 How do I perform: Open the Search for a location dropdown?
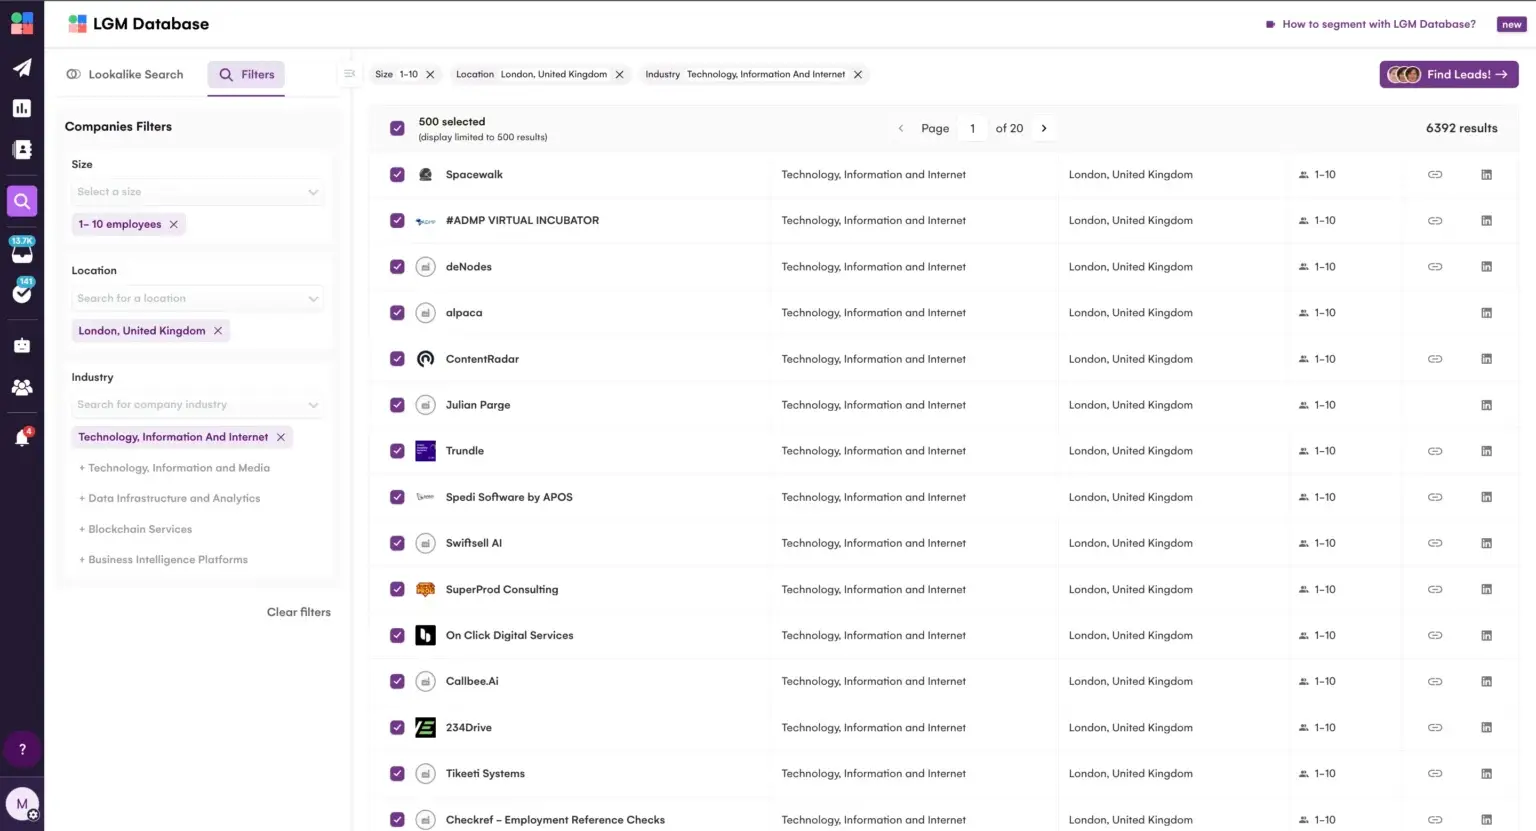pos(198,298)
